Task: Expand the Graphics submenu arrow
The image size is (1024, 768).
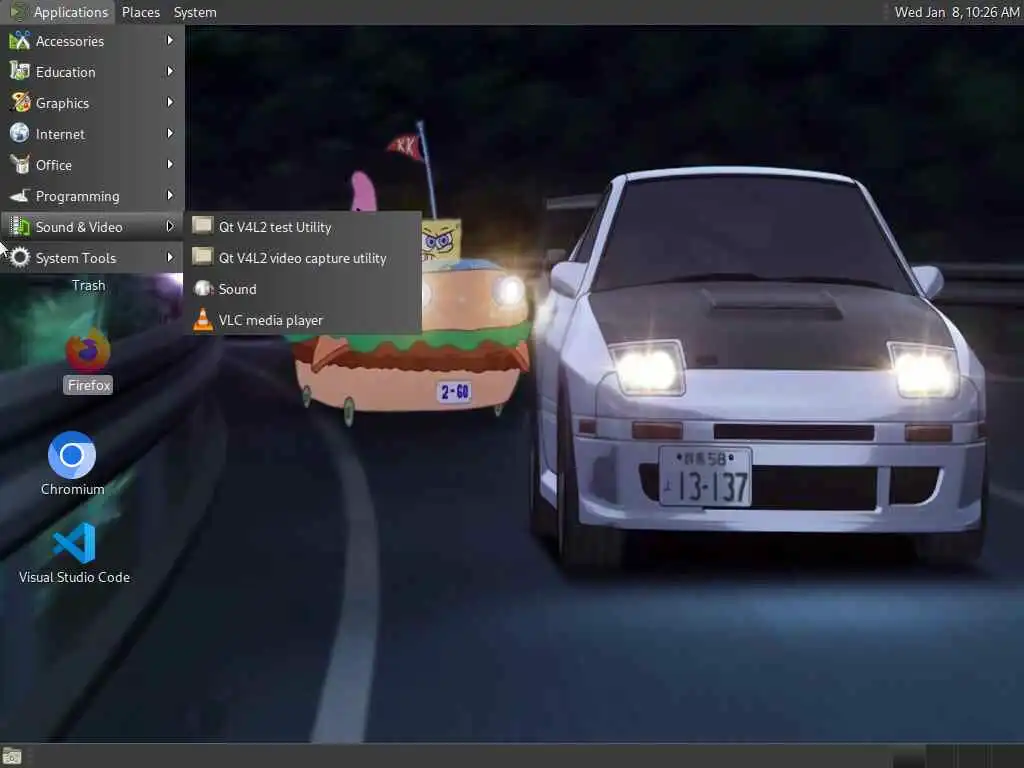Action: [170, 103]
